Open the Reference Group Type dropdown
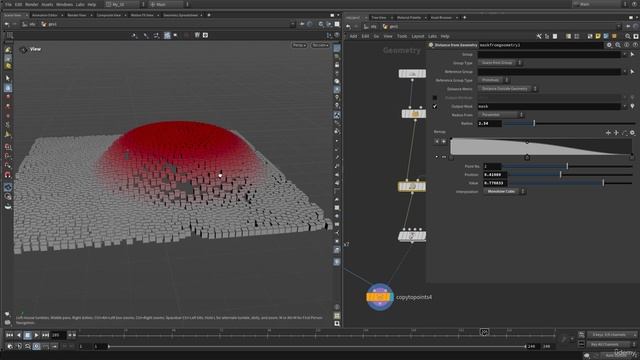 pyautogui.click(x=493, y=80)
